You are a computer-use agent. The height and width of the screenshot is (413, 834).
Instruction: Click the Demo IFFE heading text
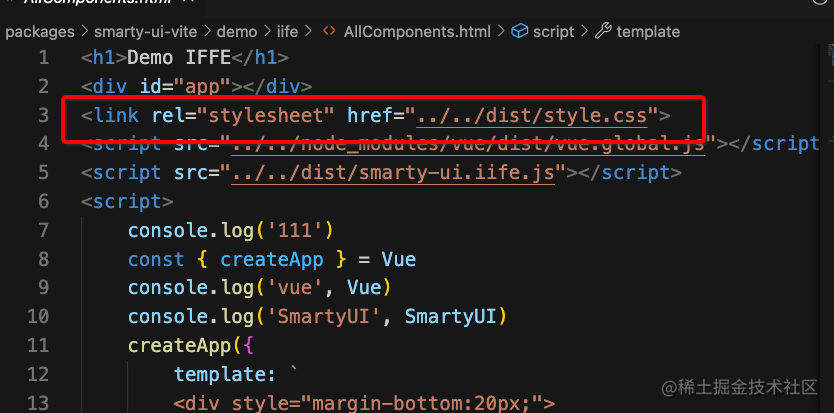point(181,57)
